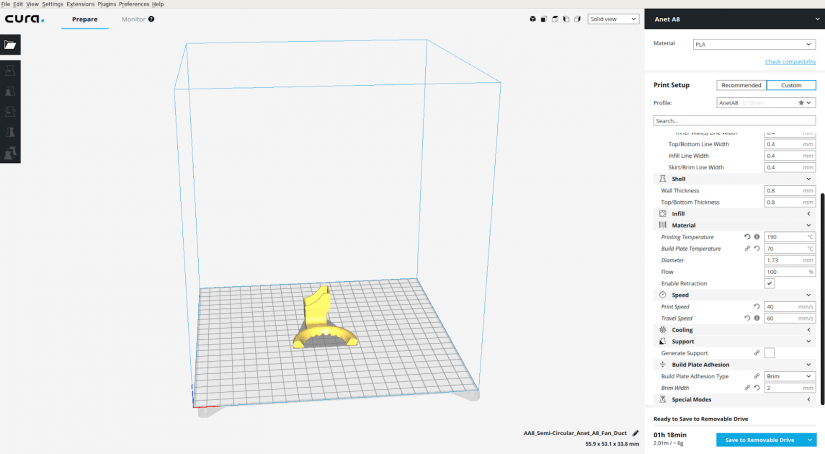
Task: Uncheck the Enable Retraction checkbox
Action: pos(769,284)
